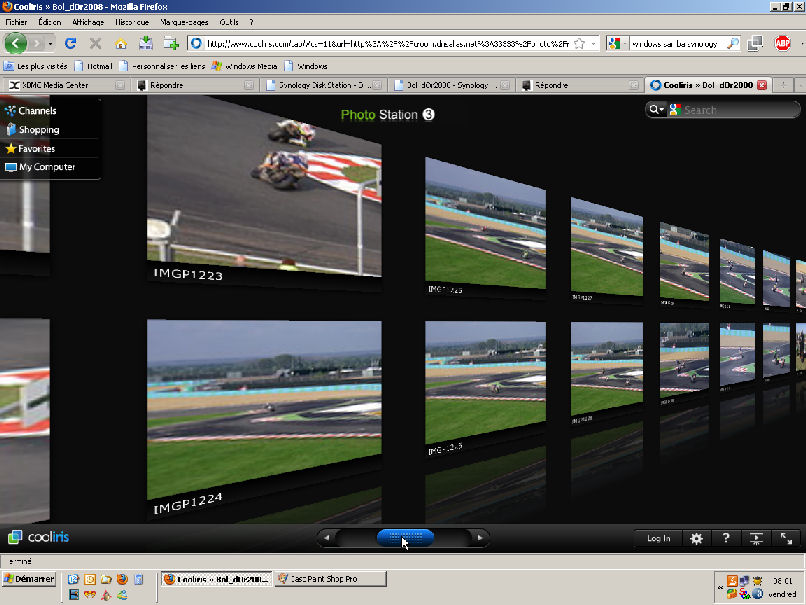Viewport: 806px width, 605px height.
Task: Open Cooliris help question mark
Action: point(726,538)
